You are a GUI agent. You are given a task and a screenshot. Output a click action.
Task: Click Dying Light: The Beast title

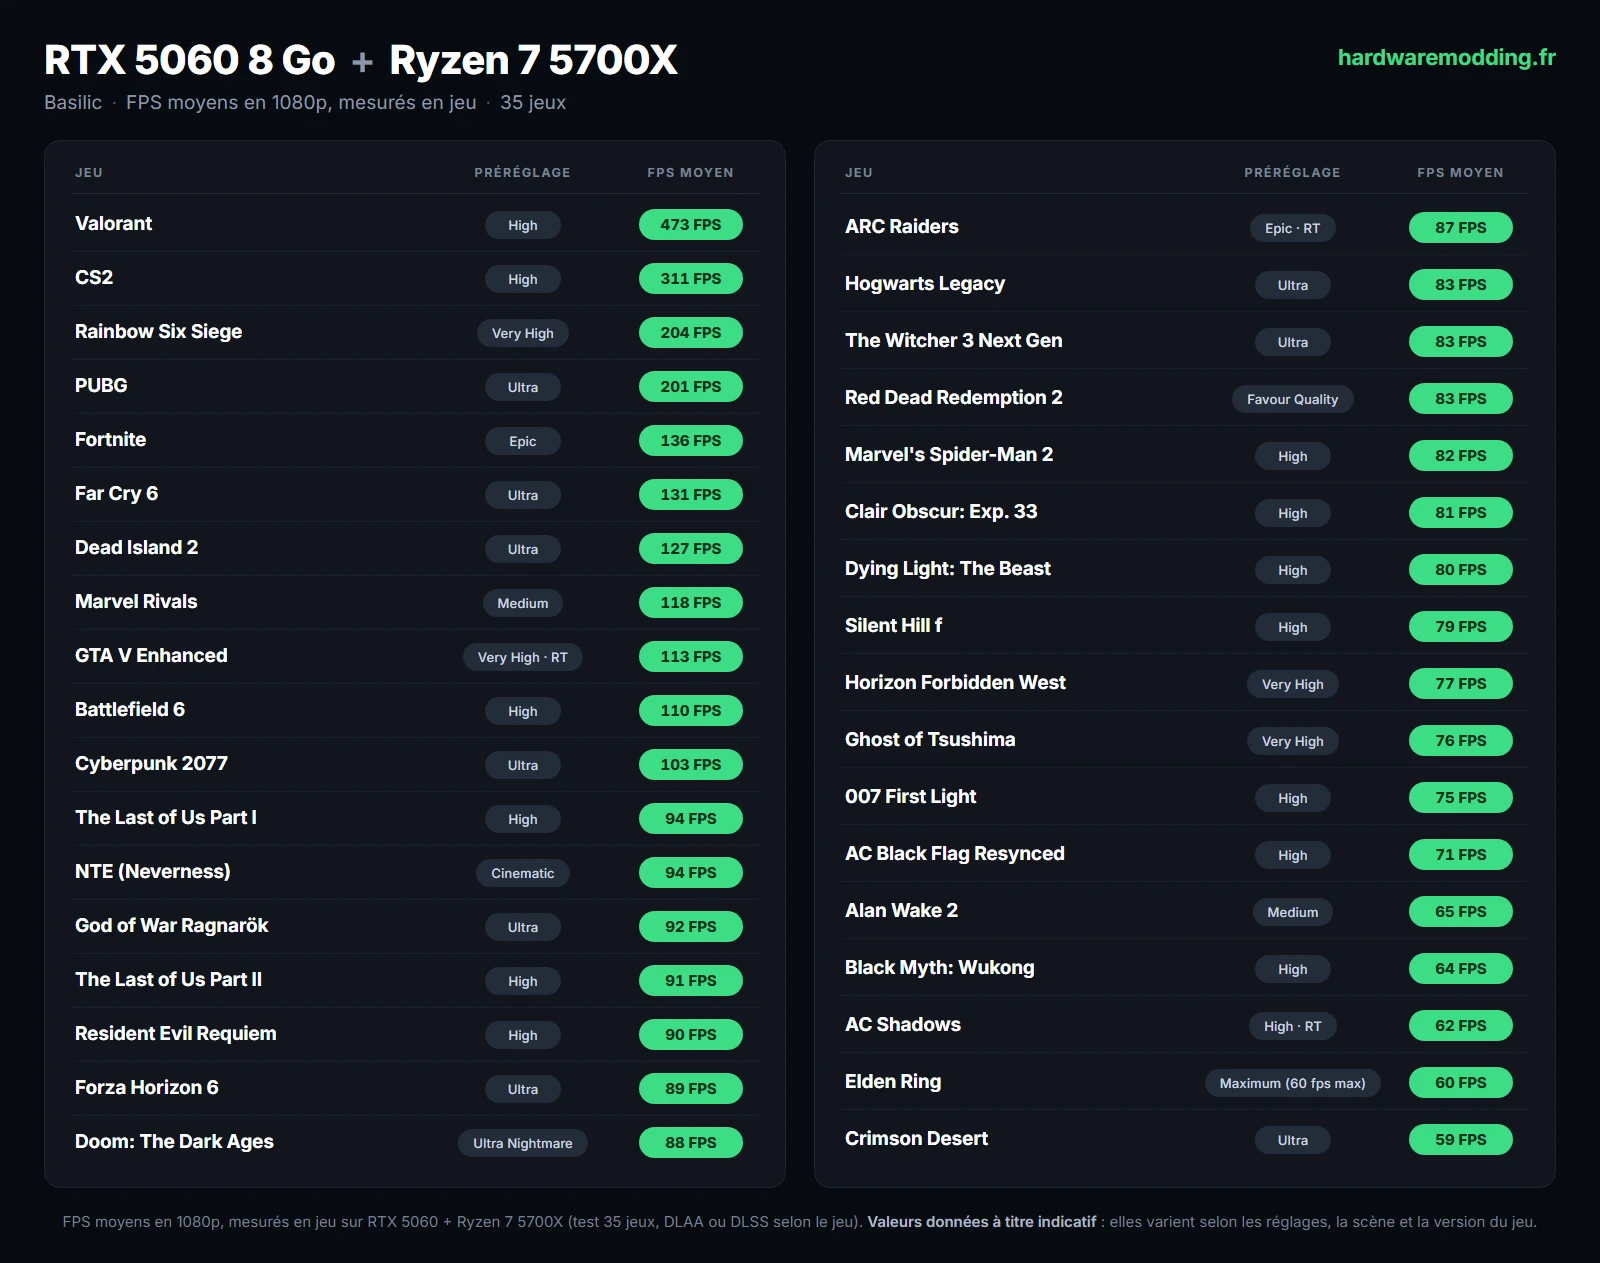click(947, 569)
